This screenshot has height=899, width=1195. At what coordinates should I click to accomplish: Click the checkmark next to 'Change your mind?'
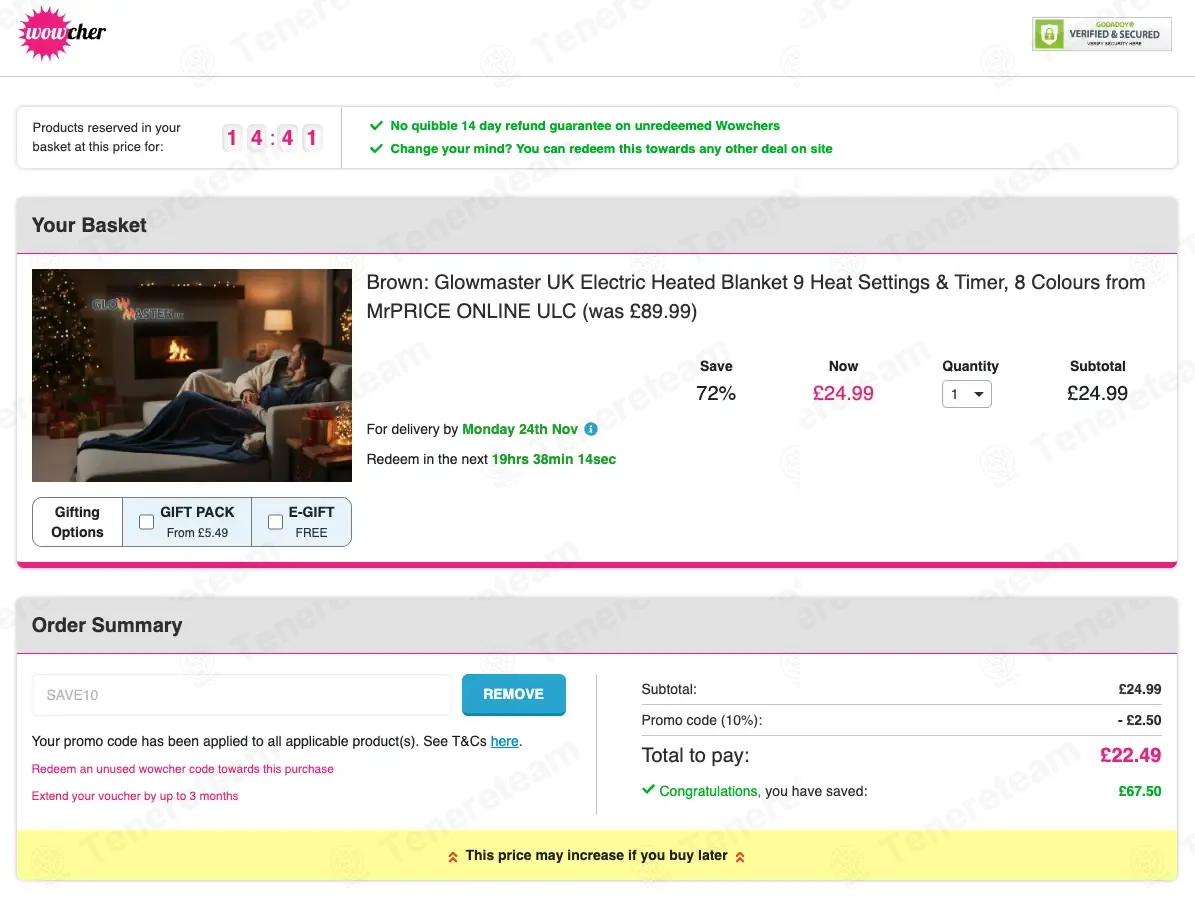click(x=376, y=149)
